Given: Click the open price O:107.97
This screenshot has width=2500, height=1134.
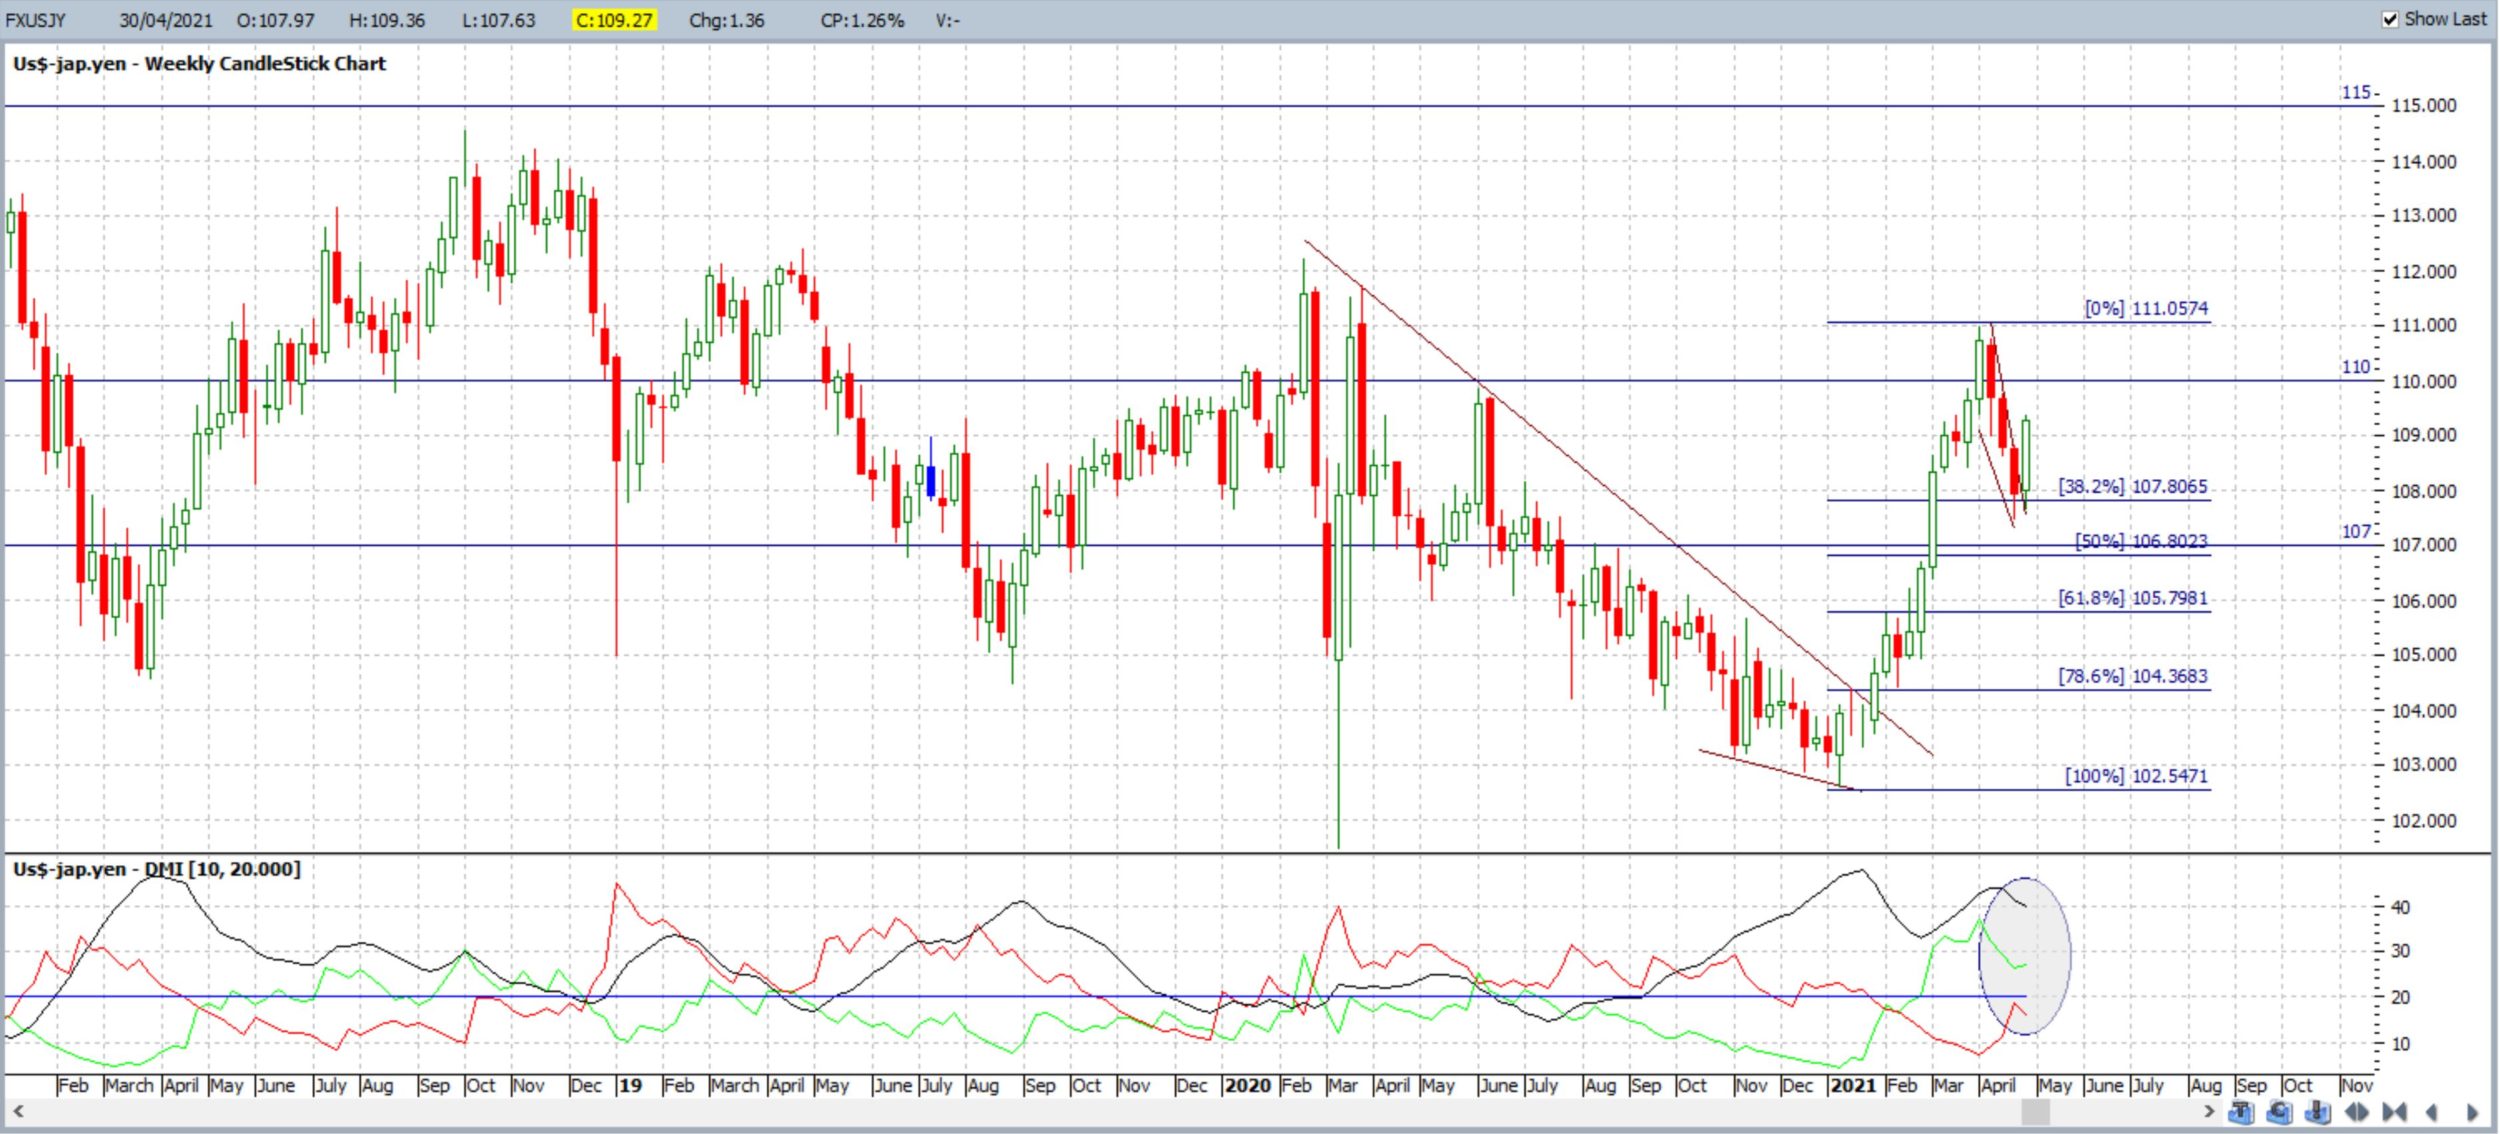Looking at the screenshot, I should (275, 20).
